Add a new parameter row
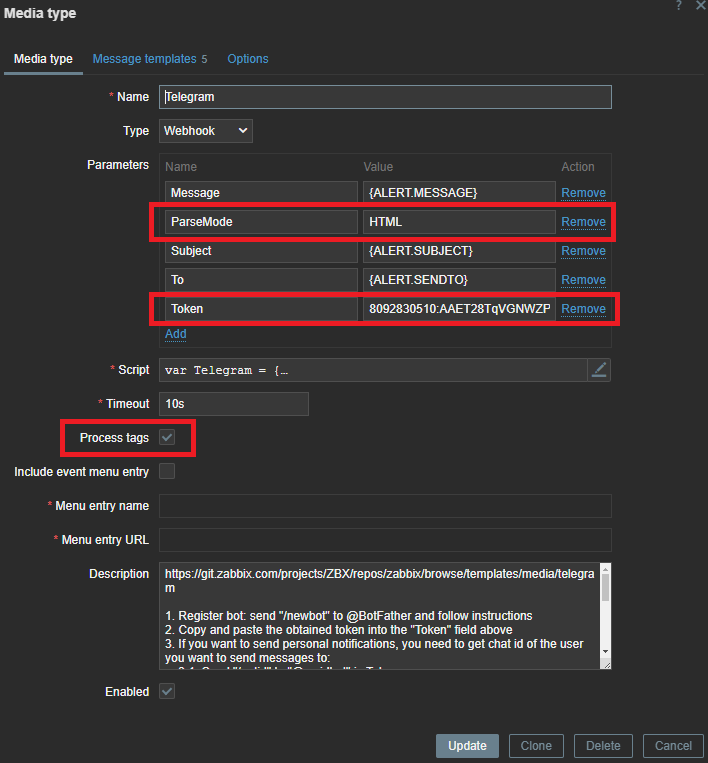Viewport: 708px width, 763px height. pos(176,334)
